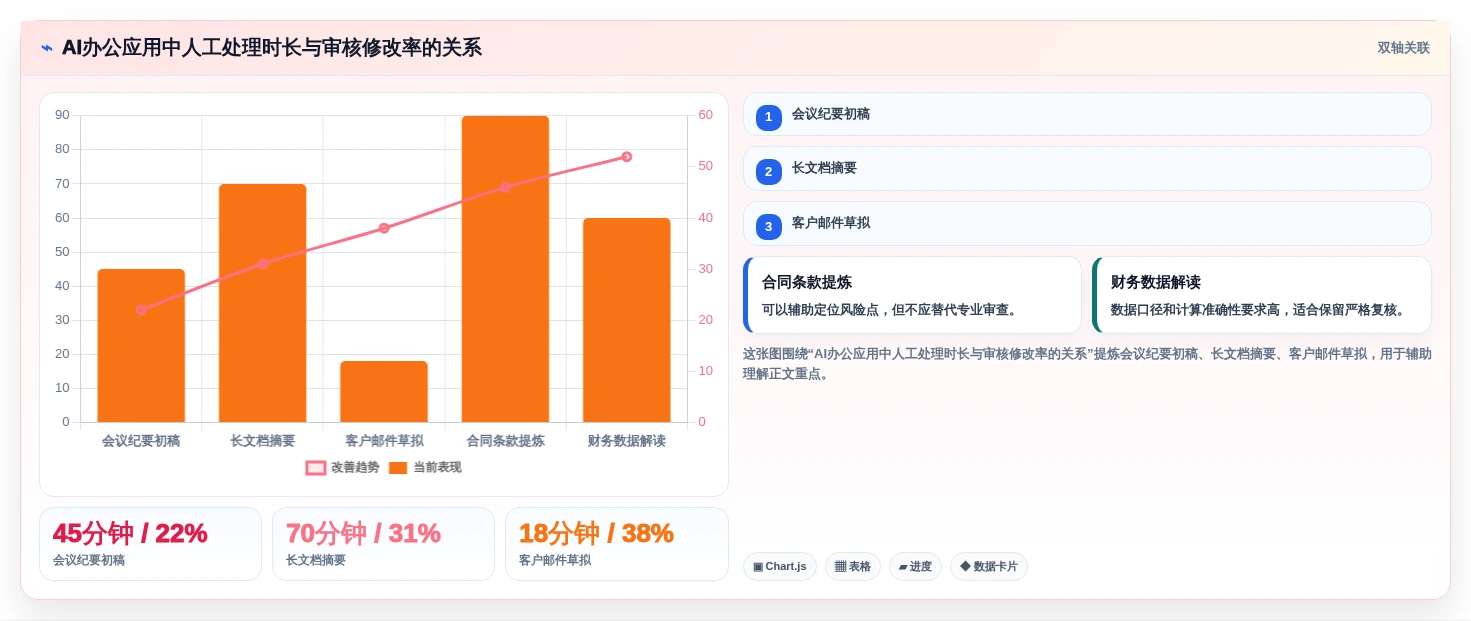Click the Chart.js tag chip

pyautogui.click(x=780, y=567)
